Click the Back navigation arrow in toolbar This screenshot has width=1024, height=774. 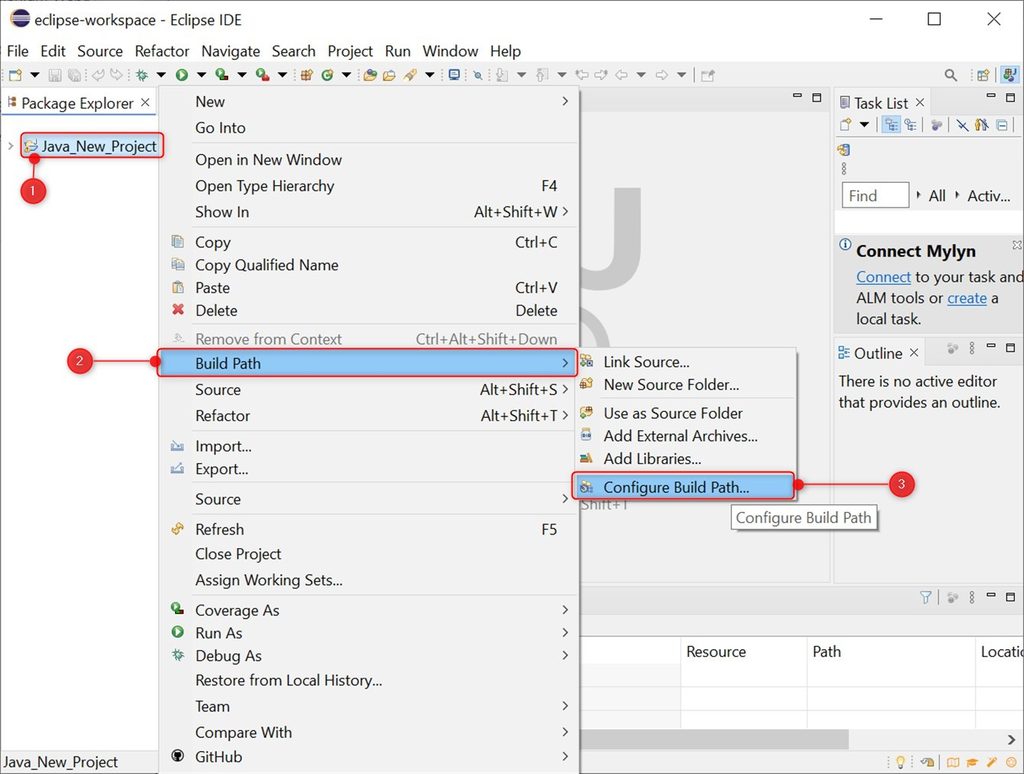point(621,75)
